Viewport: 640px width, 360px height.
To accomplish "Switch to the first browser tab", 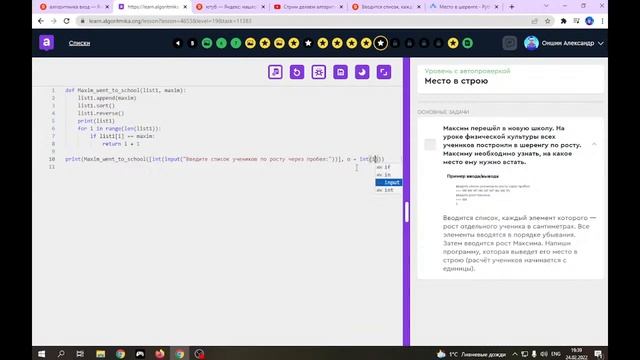I will coord(75,7).
